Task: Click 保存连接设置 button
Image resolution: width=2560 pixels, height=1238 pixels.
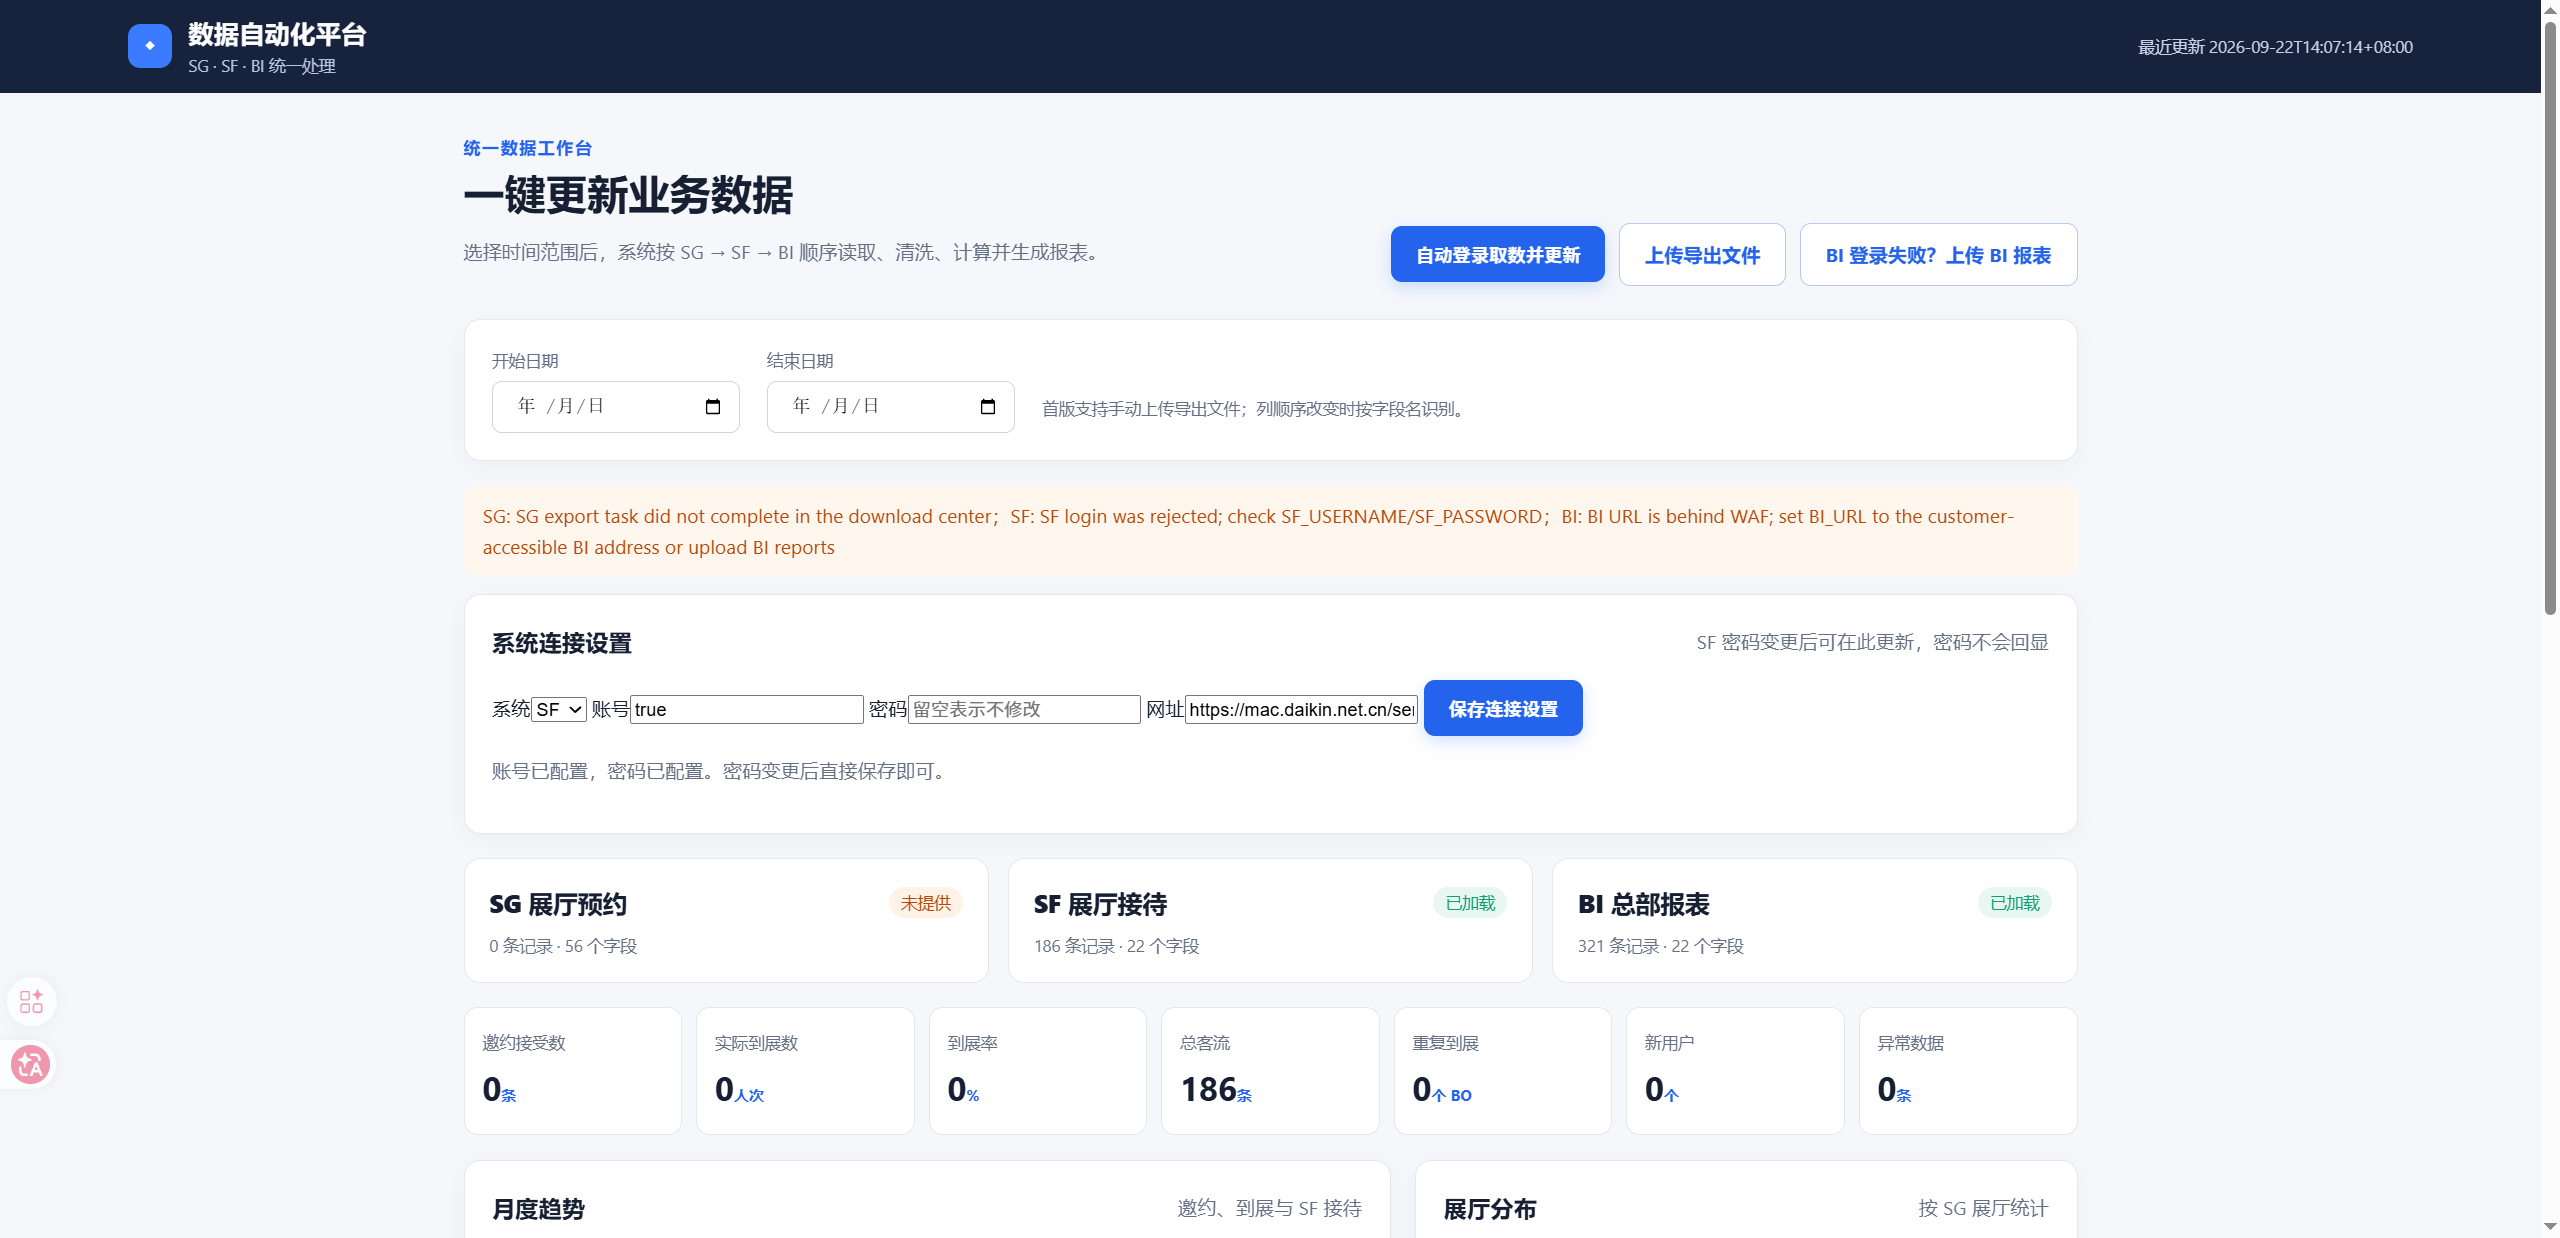Action: 1503,709
